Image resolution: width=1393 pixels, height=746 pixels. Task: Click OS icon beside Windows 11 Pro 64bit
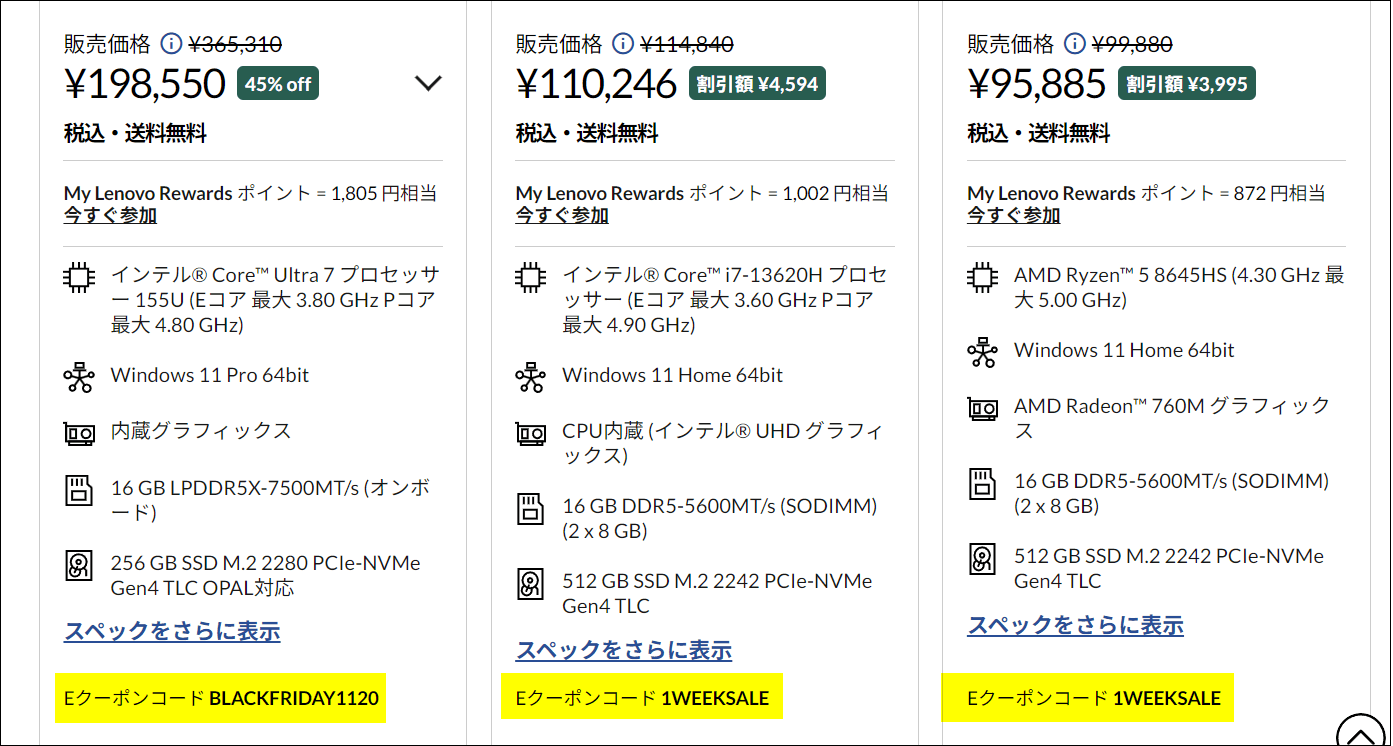click(79, 377)
